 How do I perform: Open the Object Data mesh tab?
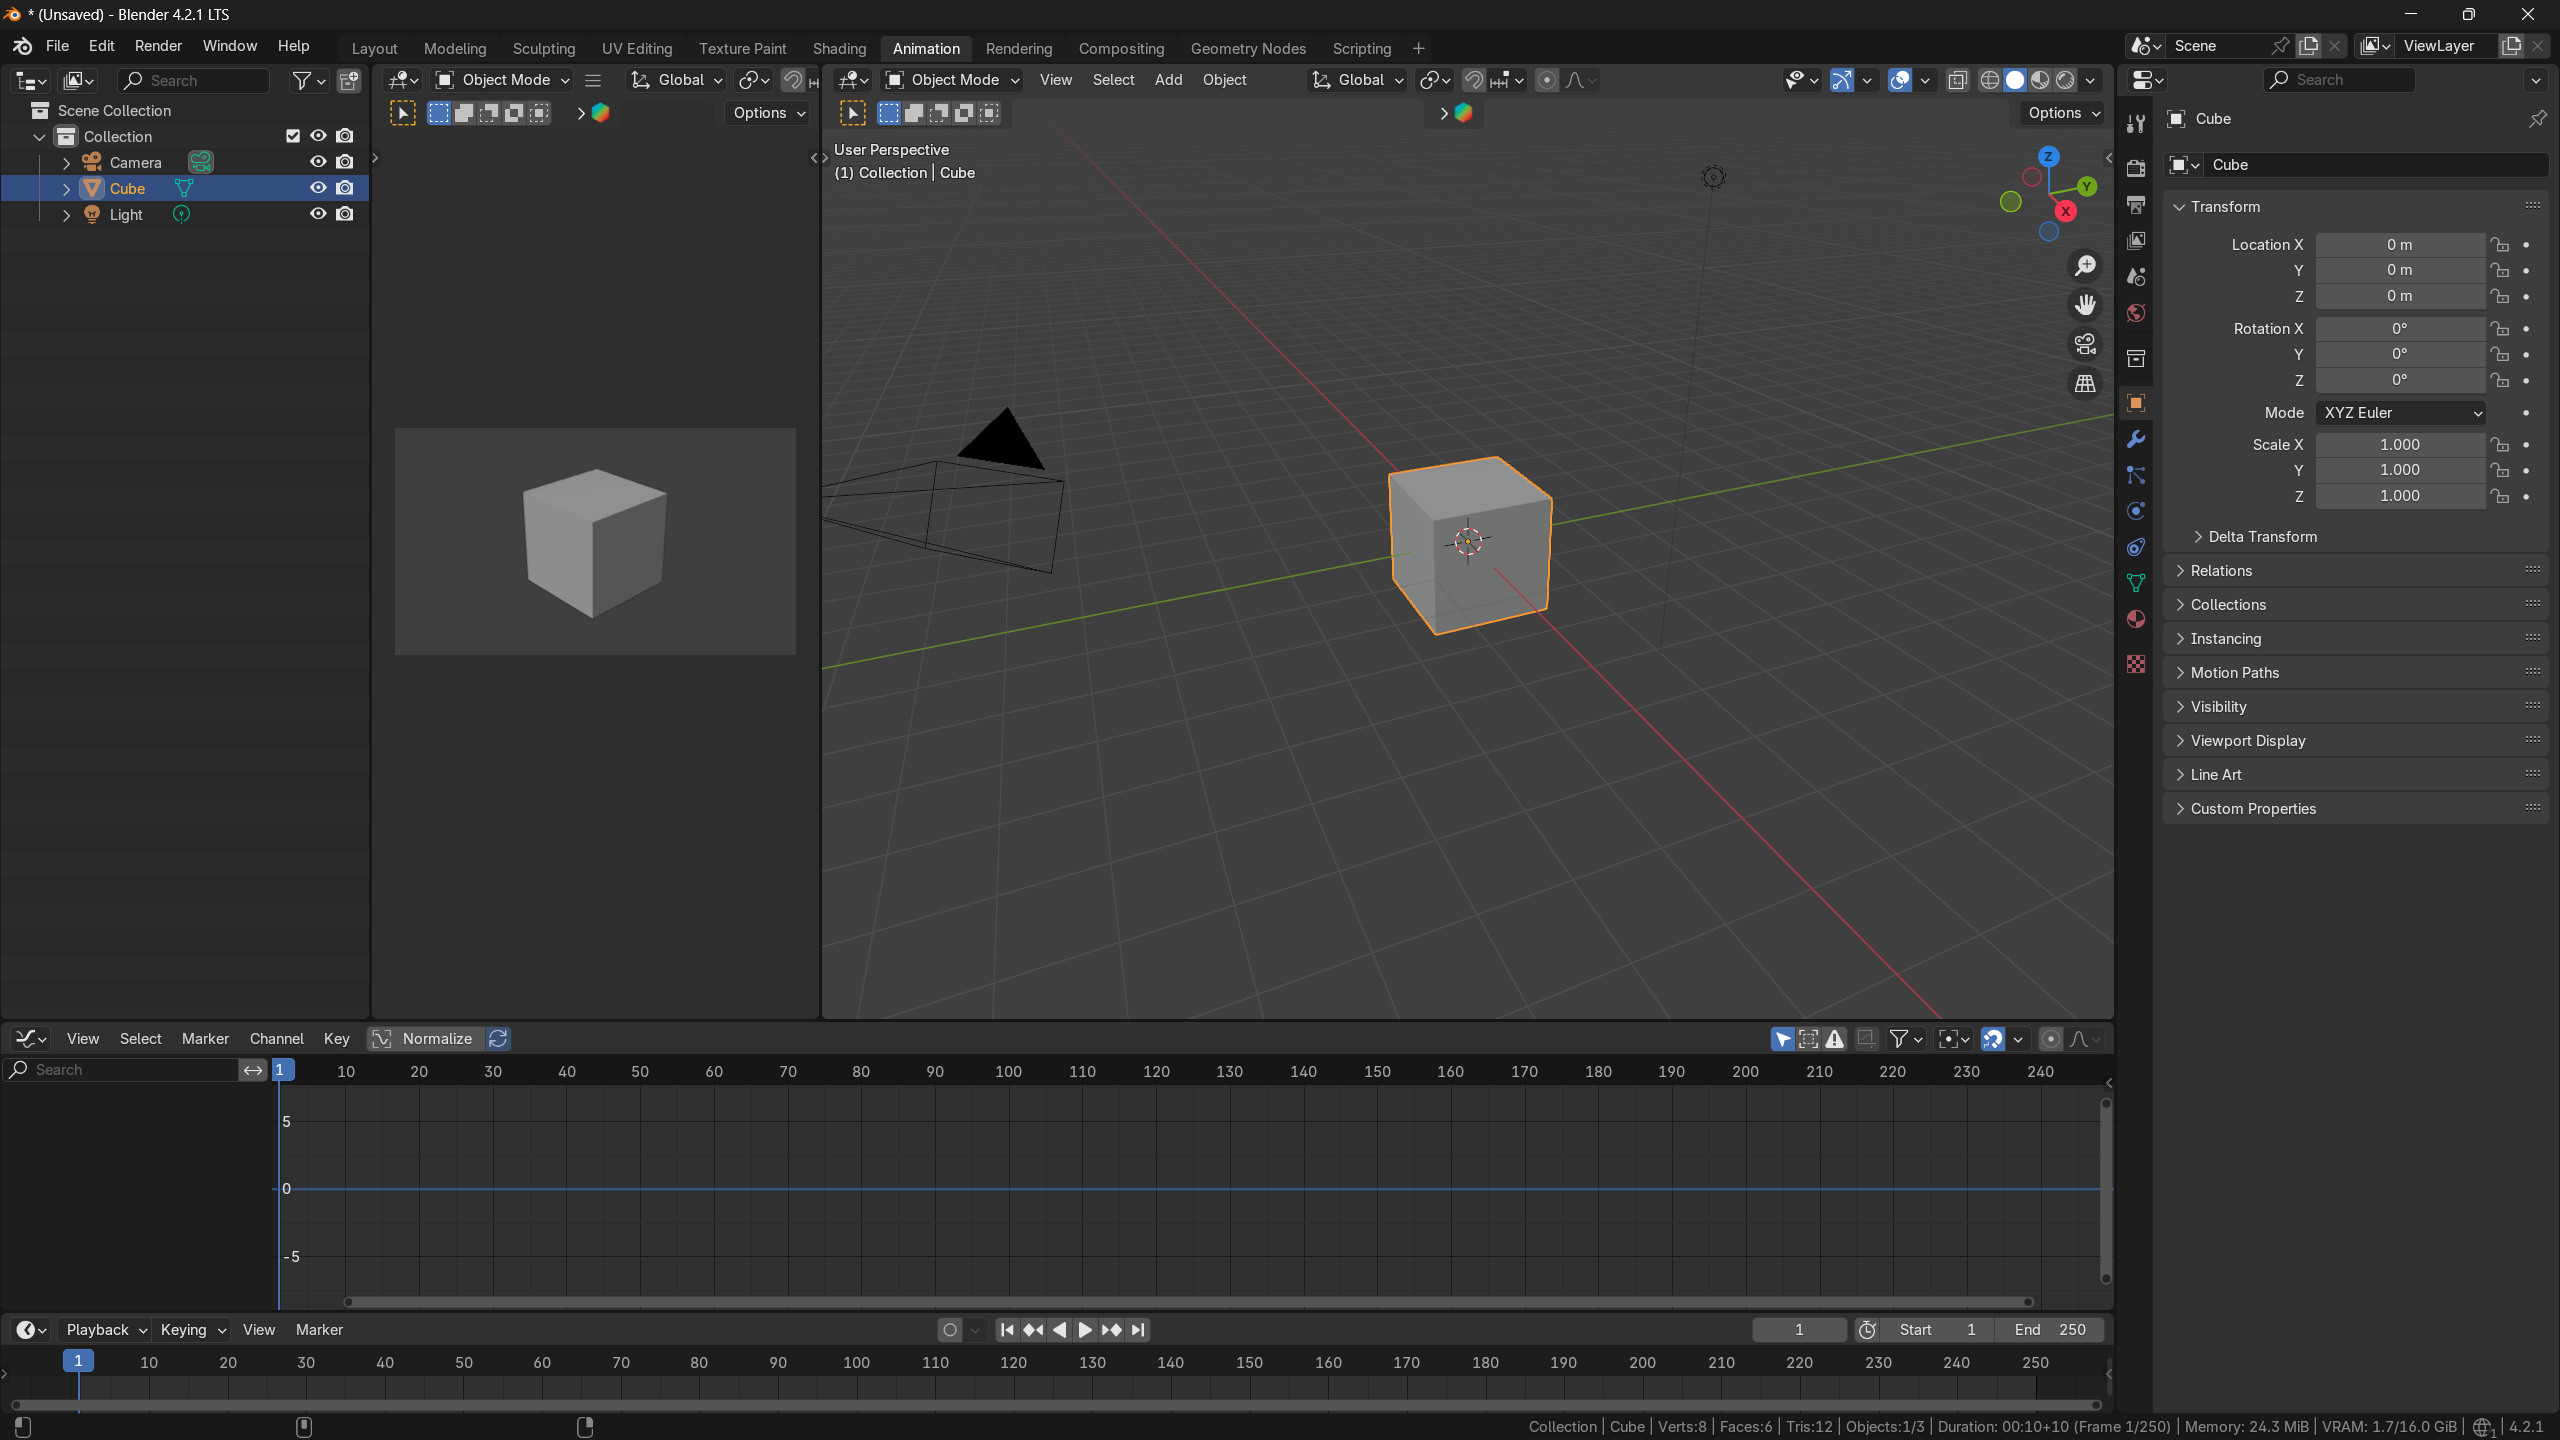[2136, 583]
